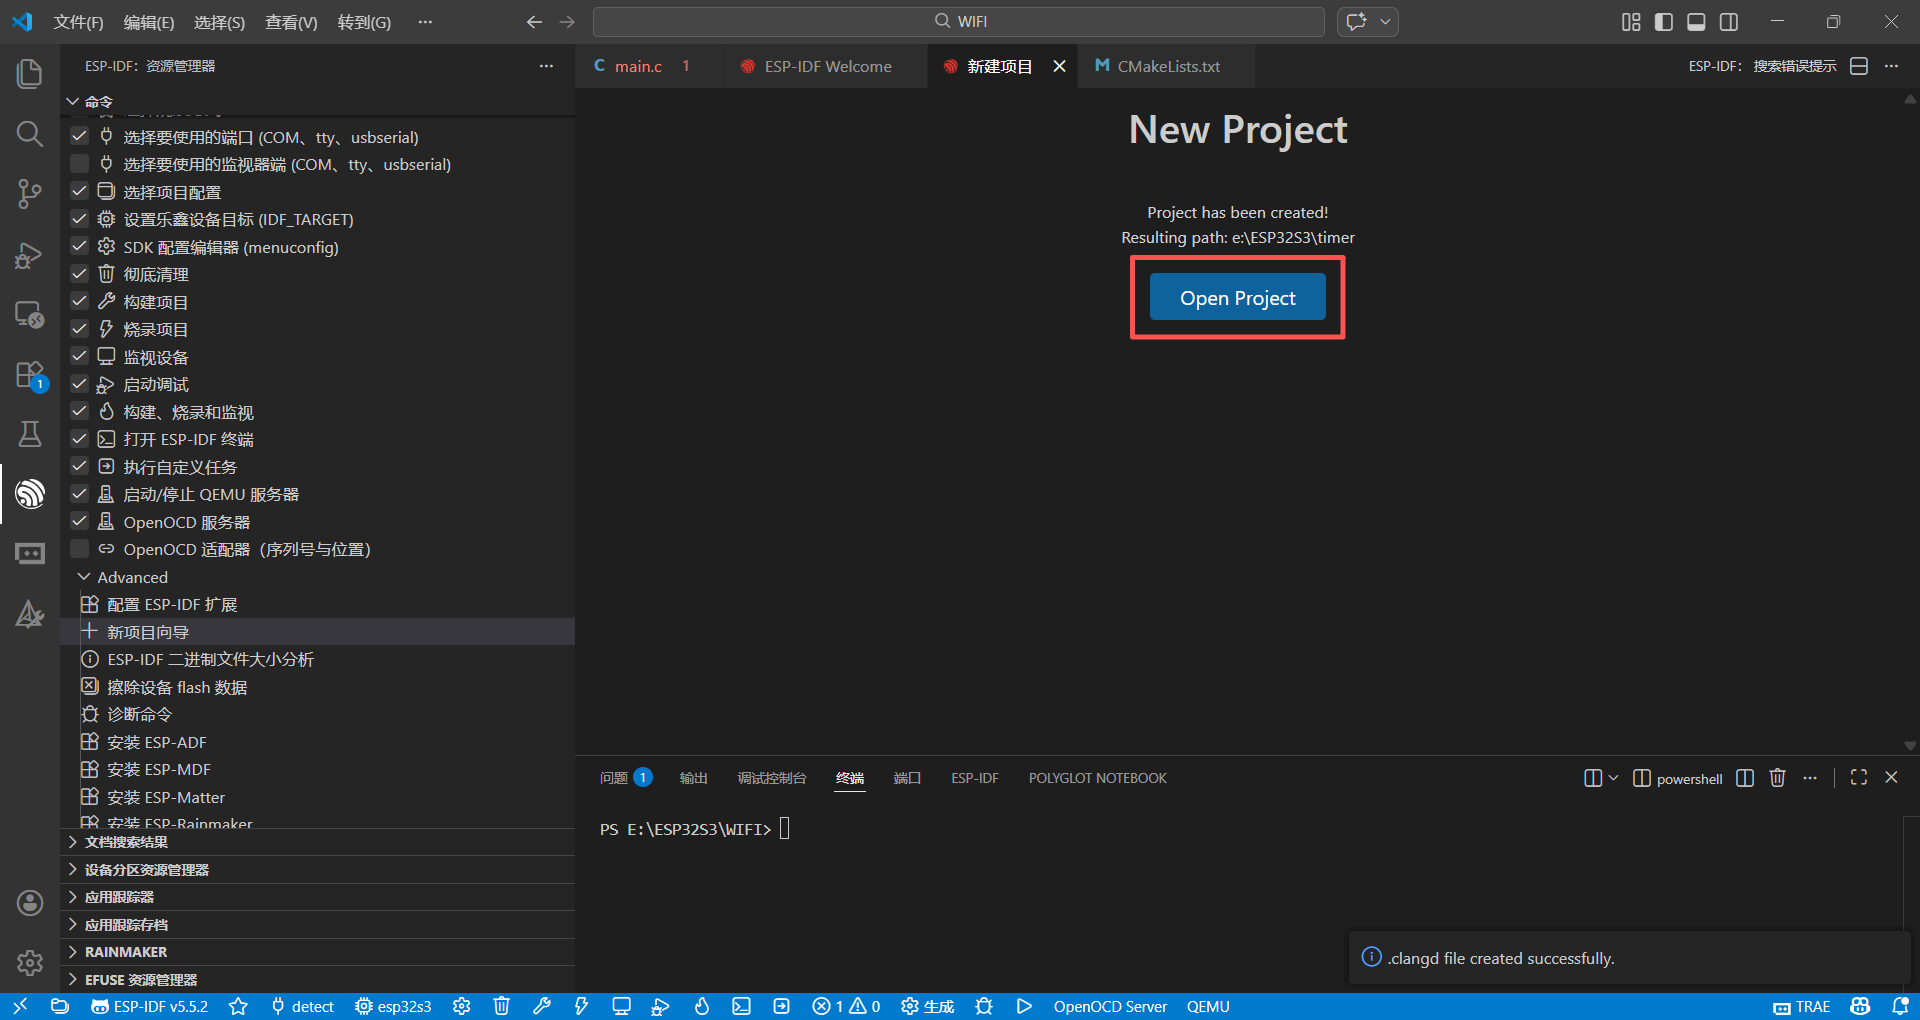Viewport: 1920px width, 1020px height.
Task: Click bug diagnostic icon in status bar
Action: pyautogui.click(x=984, y=1006)
